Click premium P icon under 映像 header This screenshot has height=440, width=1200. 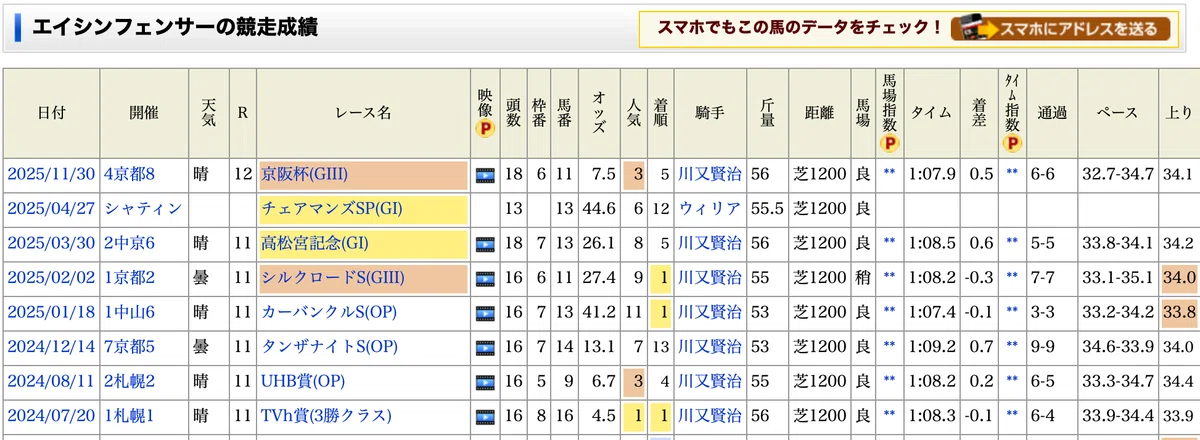(485, 129)
